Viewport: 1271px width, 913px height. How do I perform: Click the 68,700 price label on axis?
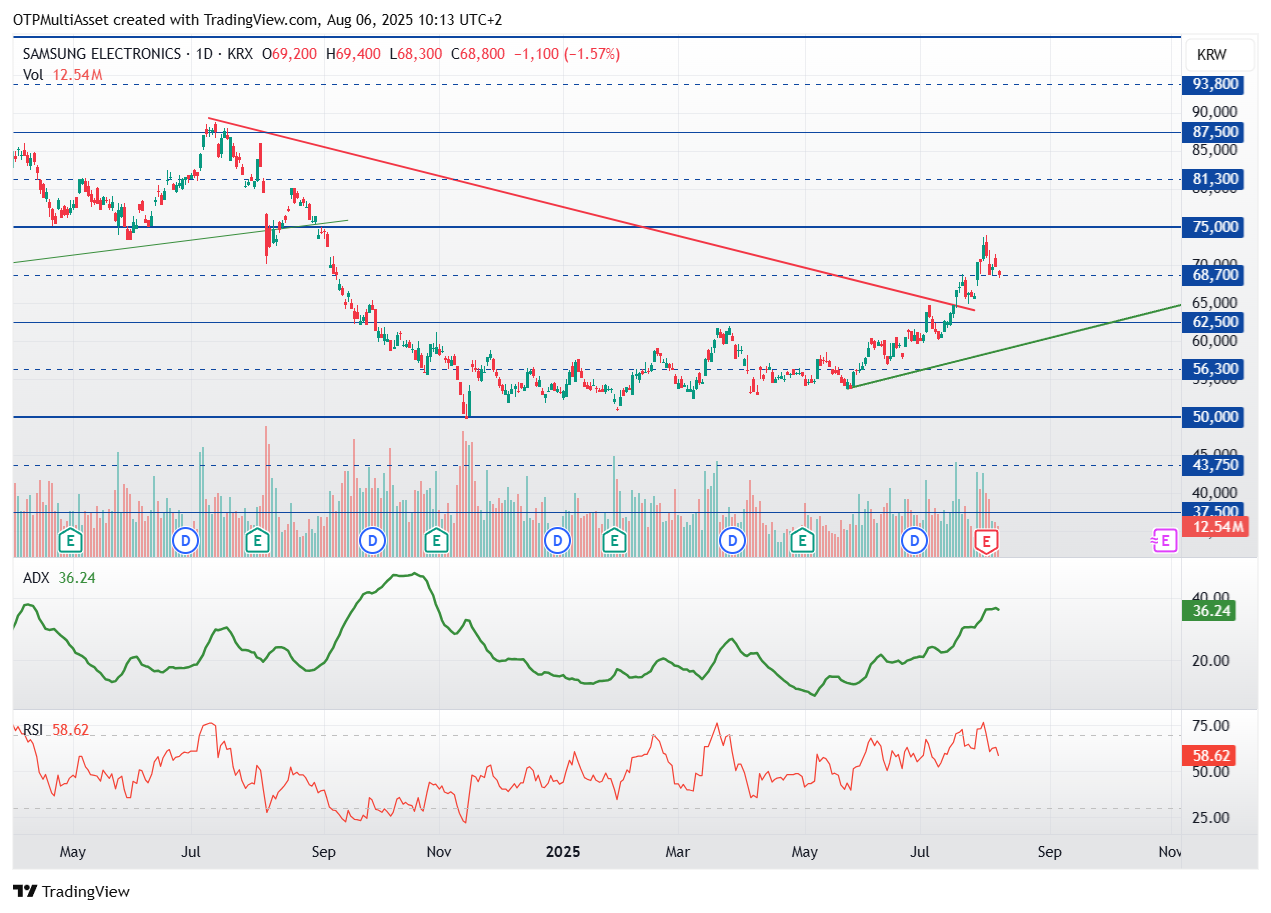[1215, 274]
